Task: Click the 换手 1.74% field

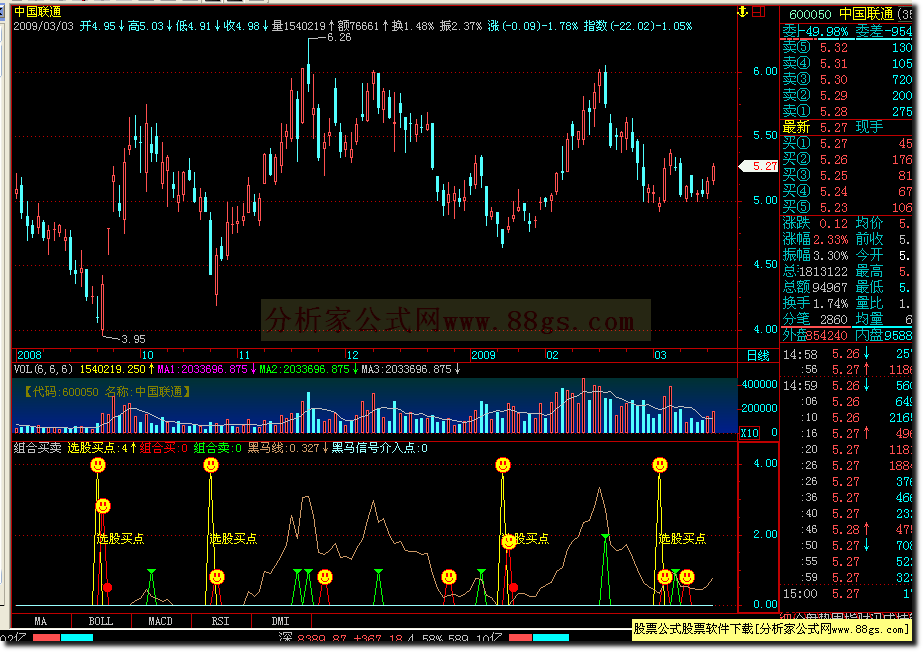Action: (x=815, y=304)
